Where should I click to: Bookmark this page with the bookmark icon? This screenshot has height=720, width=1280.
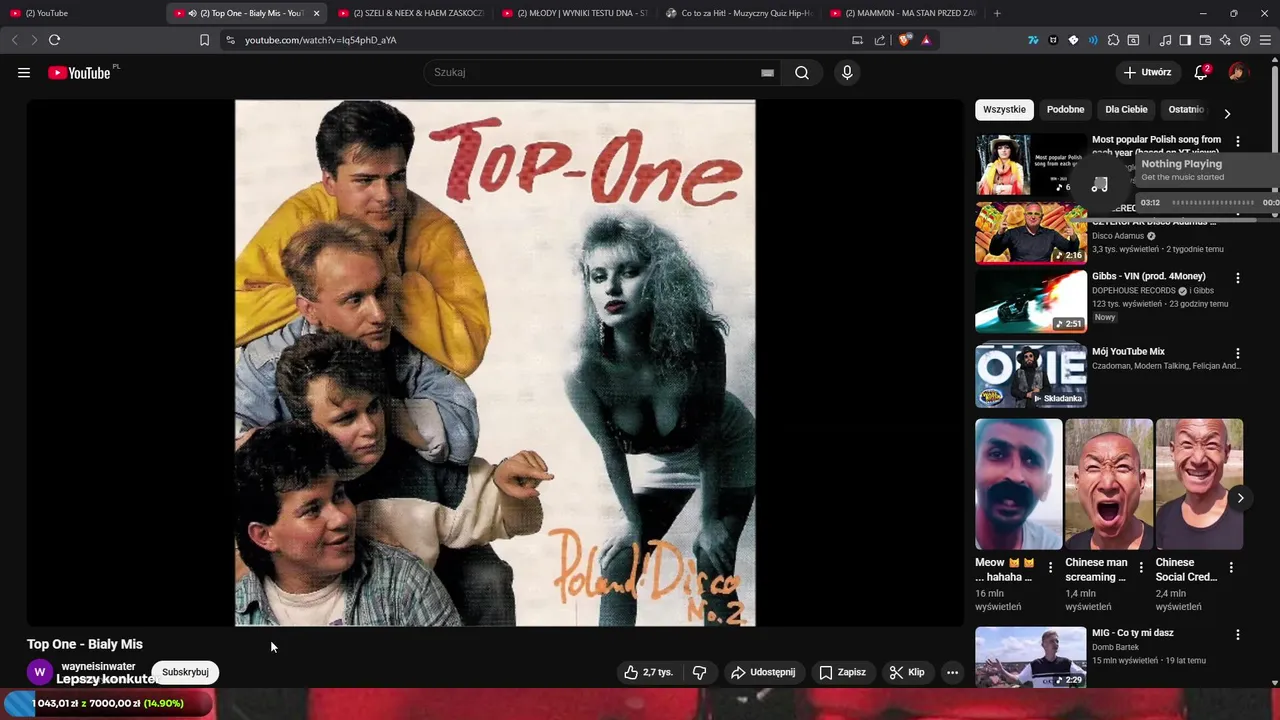point(204,40)
